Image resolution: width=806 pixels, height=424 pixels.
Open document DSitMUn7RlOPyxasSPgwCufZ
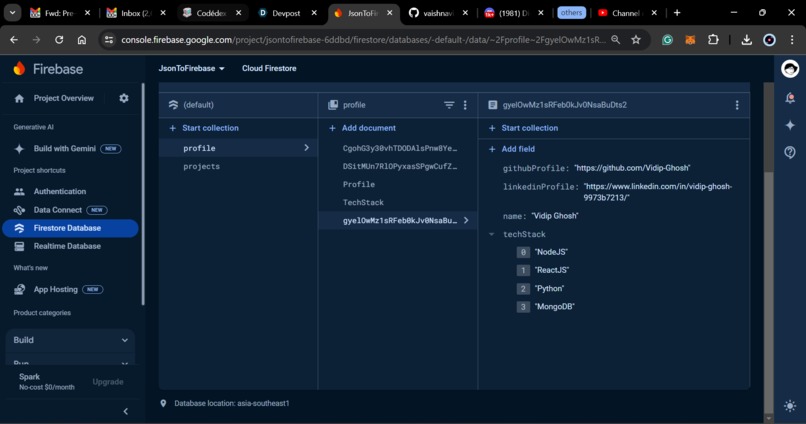click(x=399, y=167)
